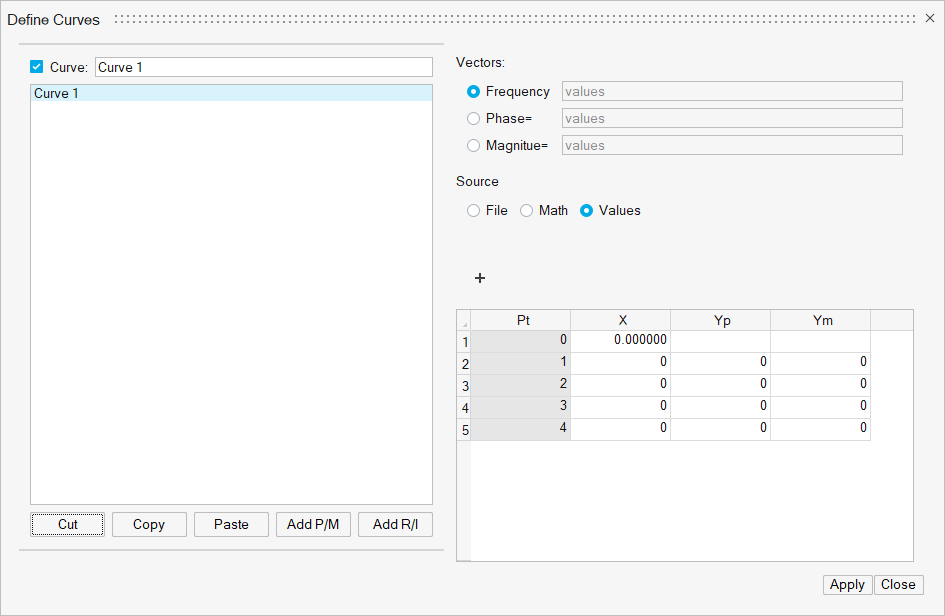Select Values as the source
Screen dimensions: 945x616
point(587,210)
